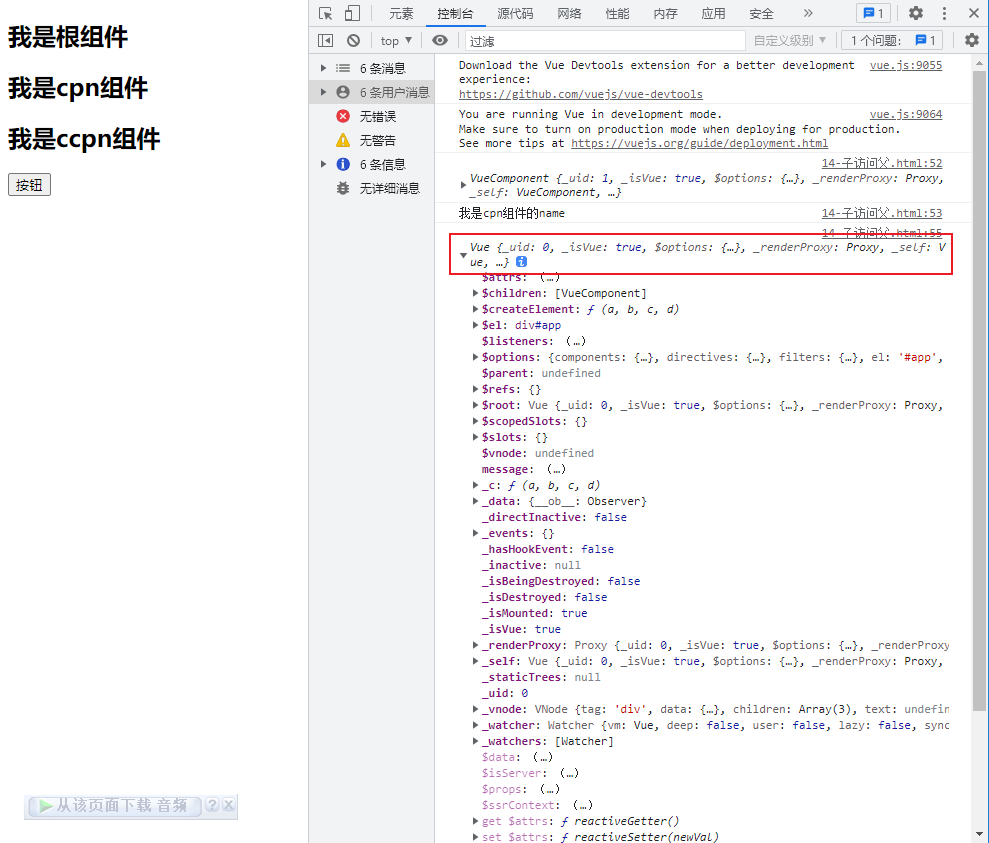
Task: Switch to the 网络 tab
Action: coord(569,14)
